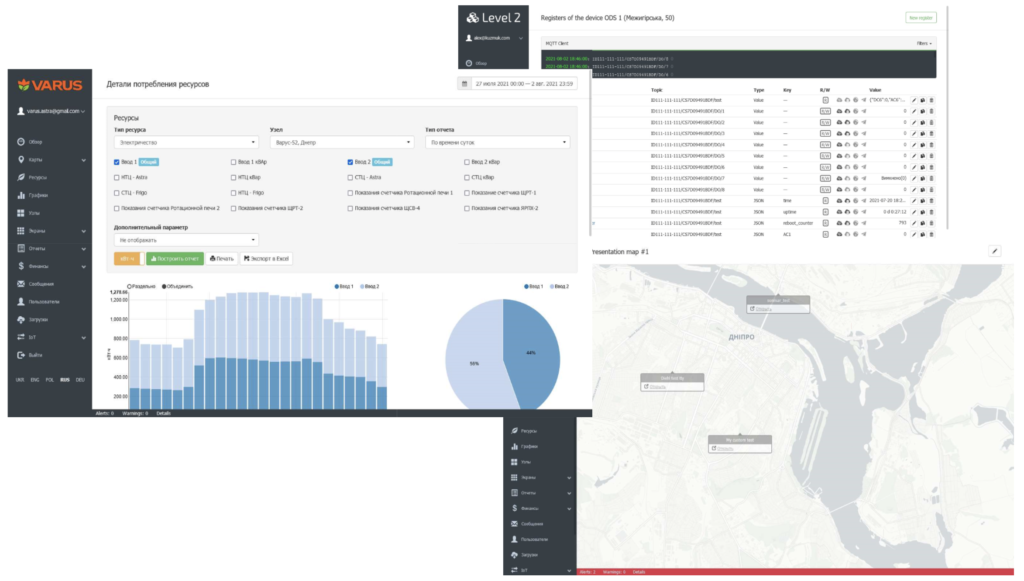Toggle the orange кВт·ч unit switch
The image size is (1024, 581).
click(129, 259)
